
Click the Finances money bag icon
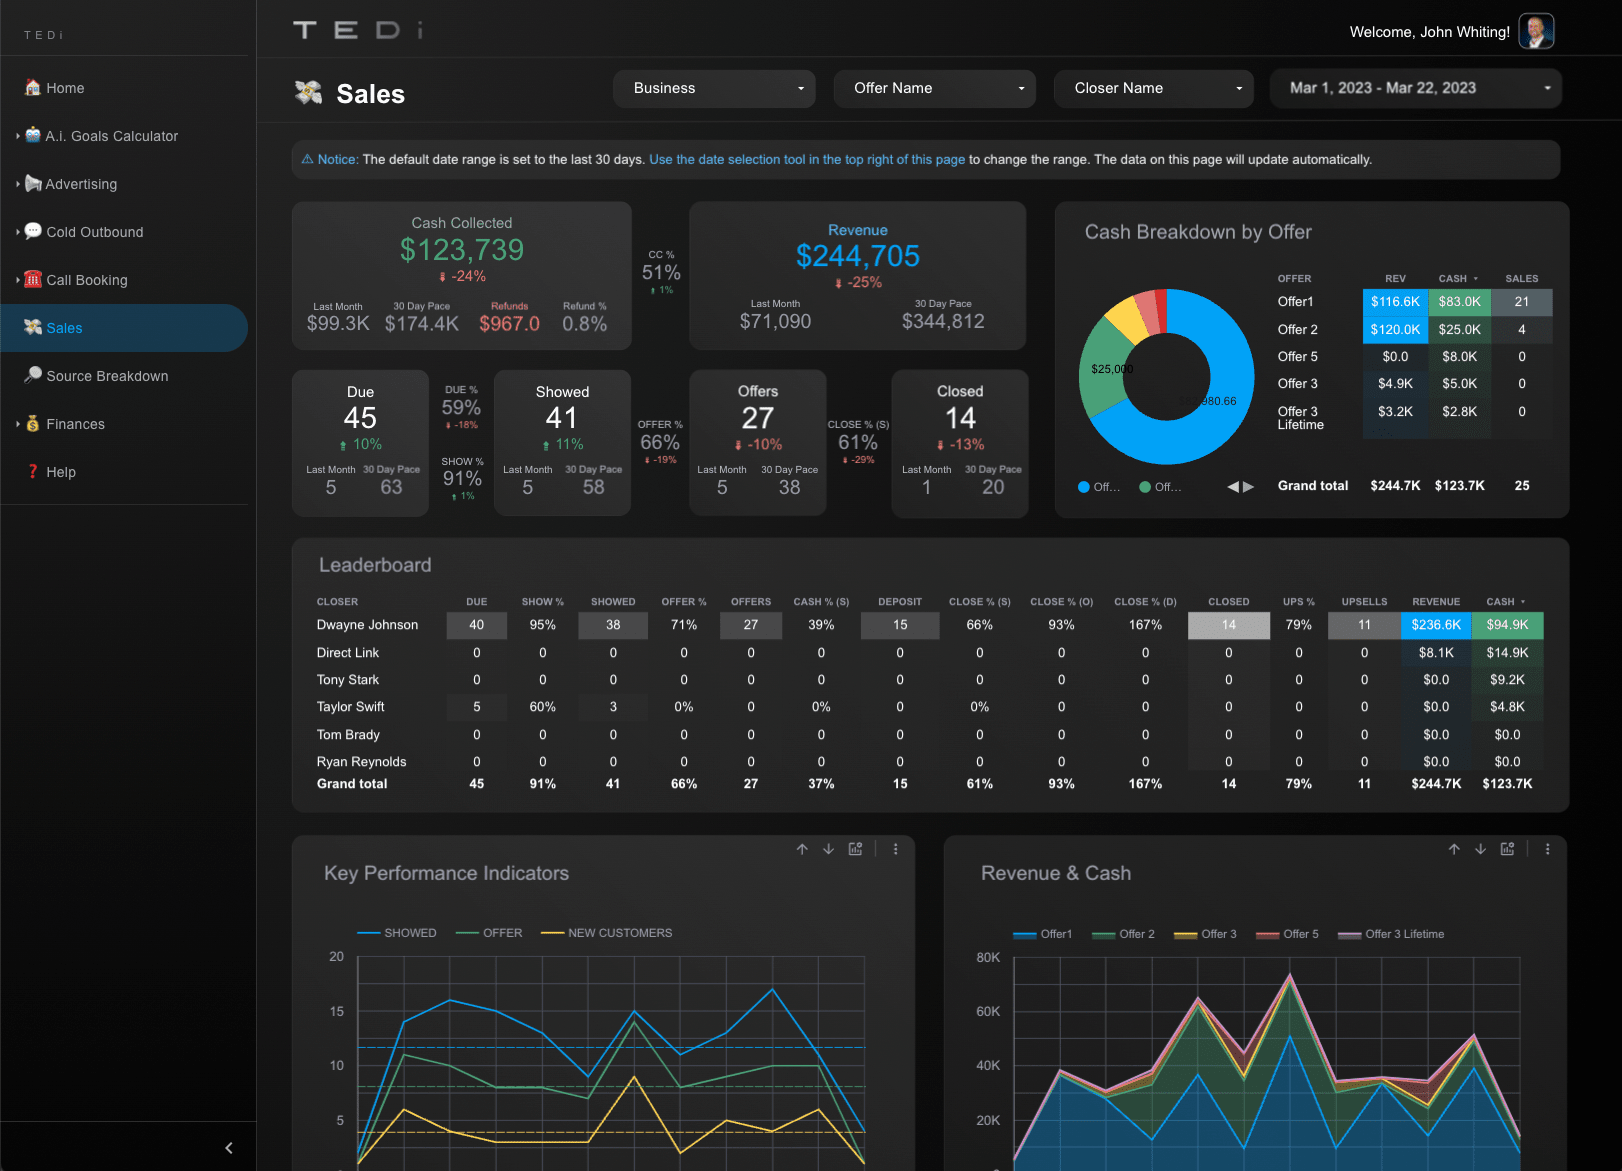click(x=33, y=423)
